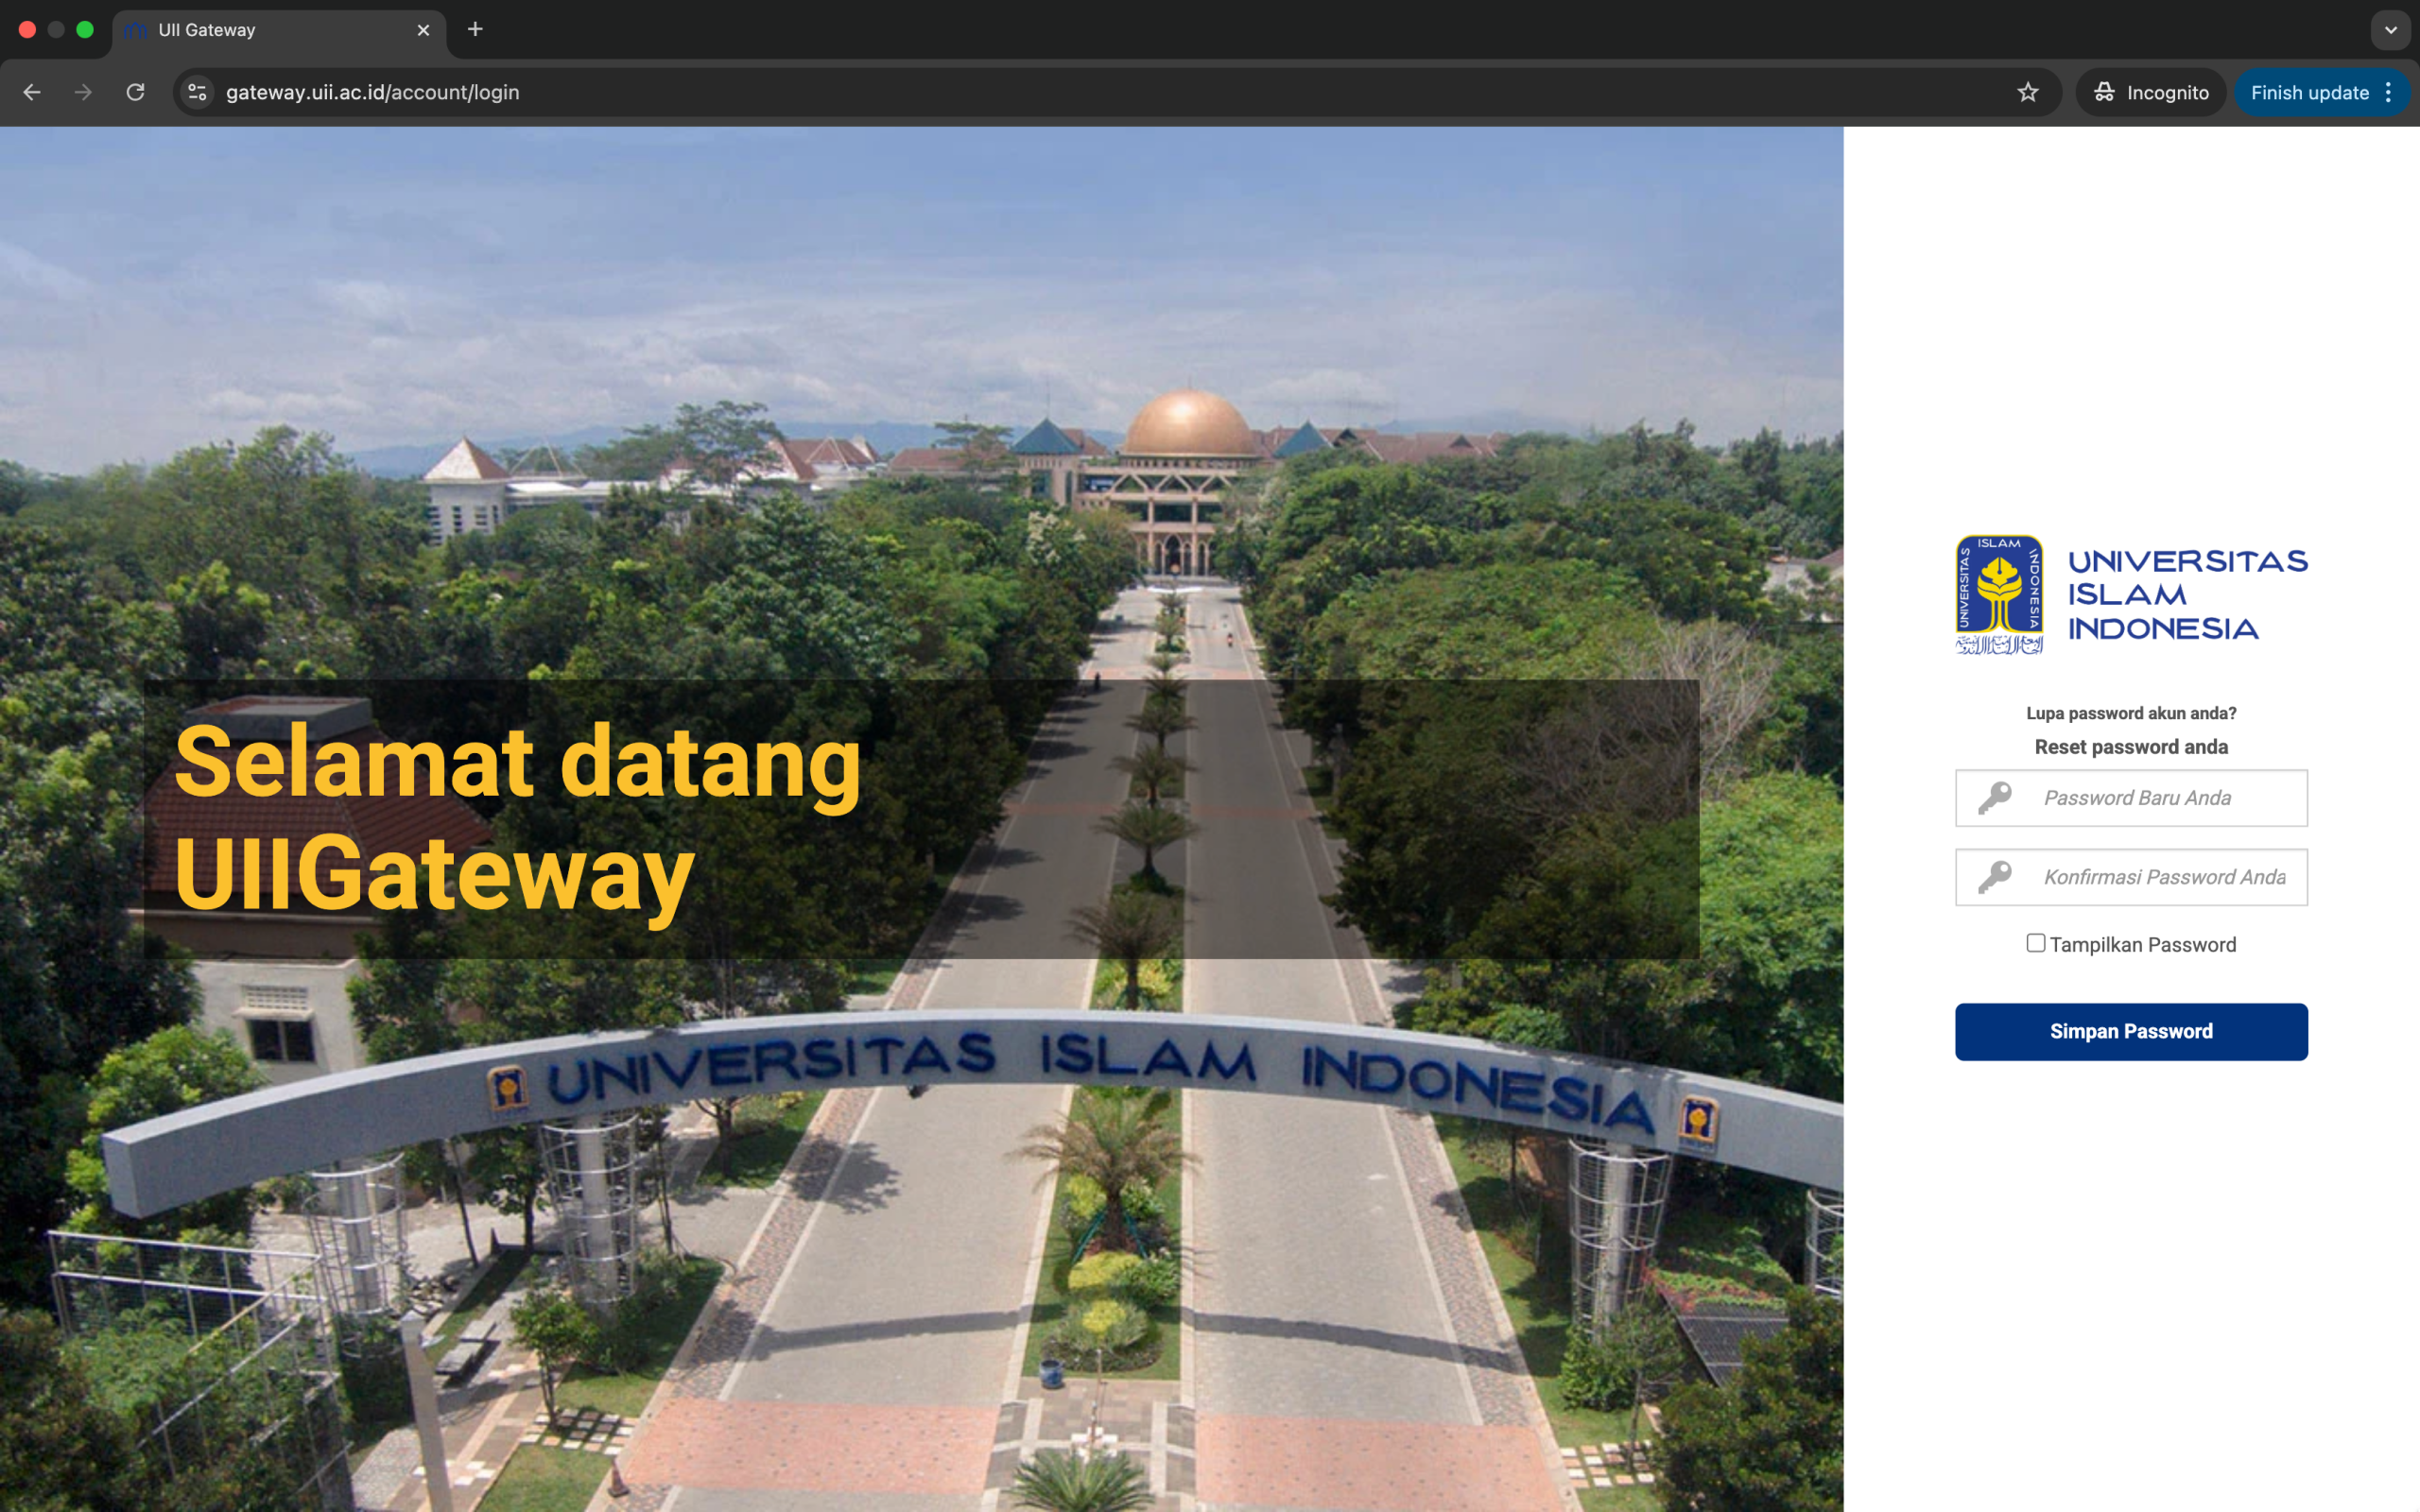Reload the page with refresh icon

[x=136, y=92]
